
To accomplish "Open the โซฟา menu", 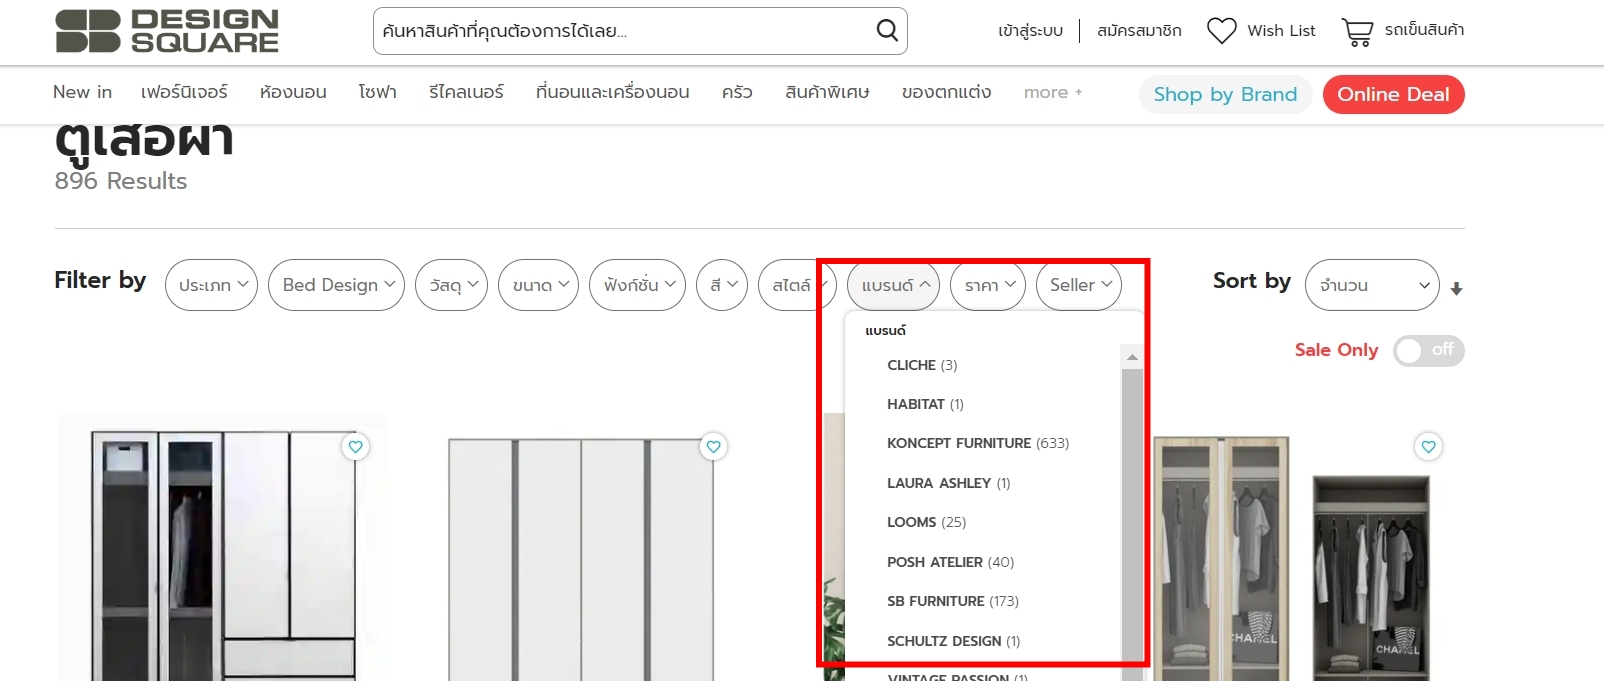I will pyautogui.click(x=377, y=92).
